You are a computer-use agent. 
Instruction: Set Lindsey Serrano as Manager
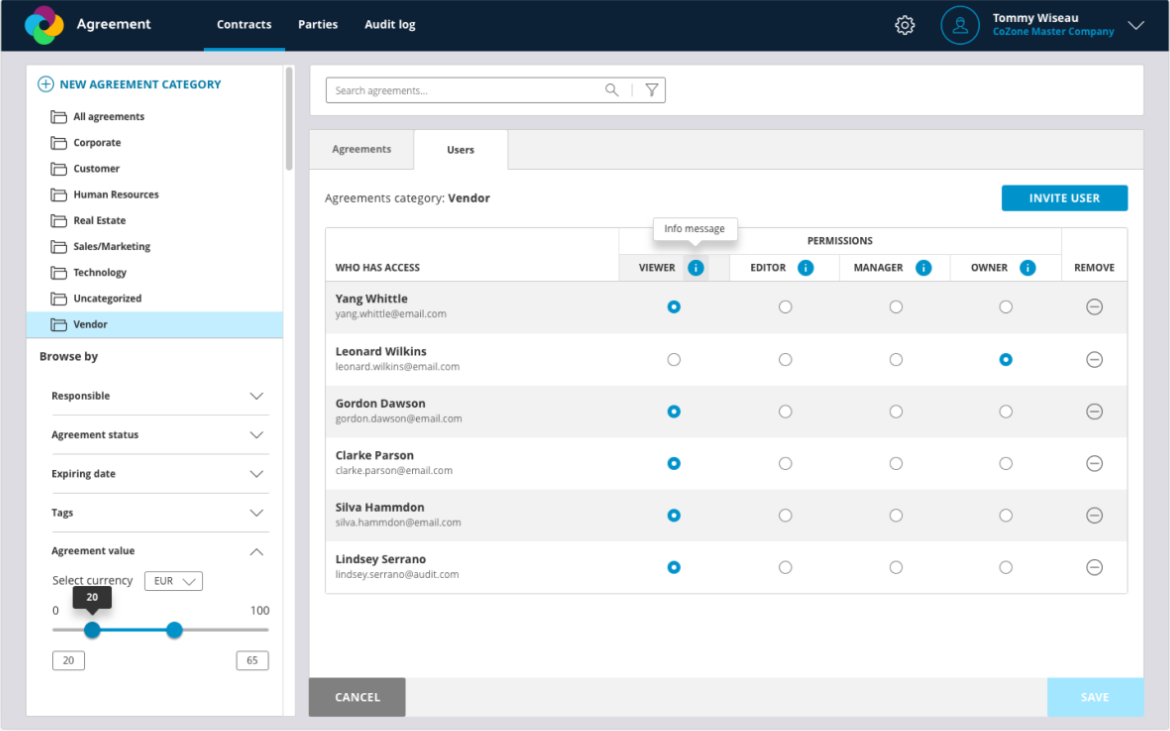[896, 568]
